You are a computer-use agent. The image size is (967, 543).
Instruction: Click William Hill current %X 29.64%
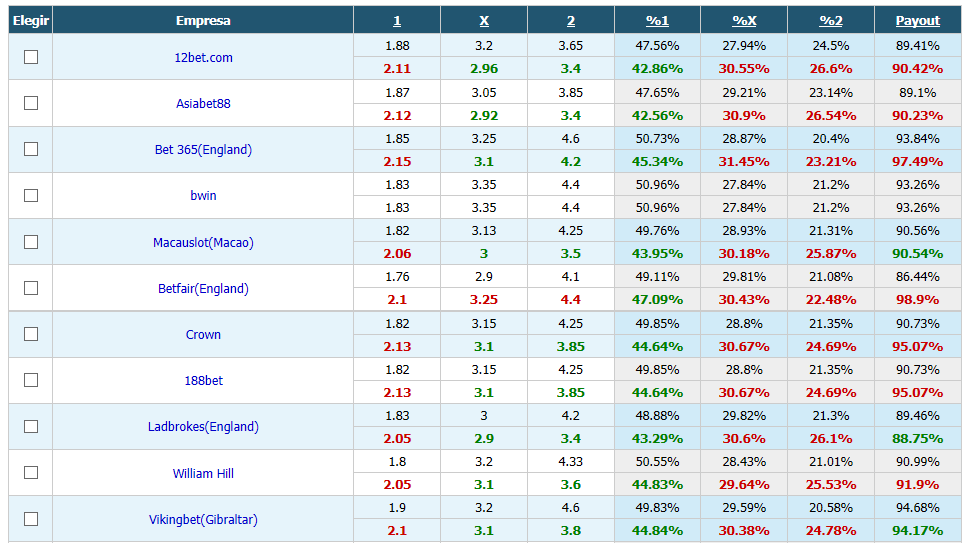(744, 484)
